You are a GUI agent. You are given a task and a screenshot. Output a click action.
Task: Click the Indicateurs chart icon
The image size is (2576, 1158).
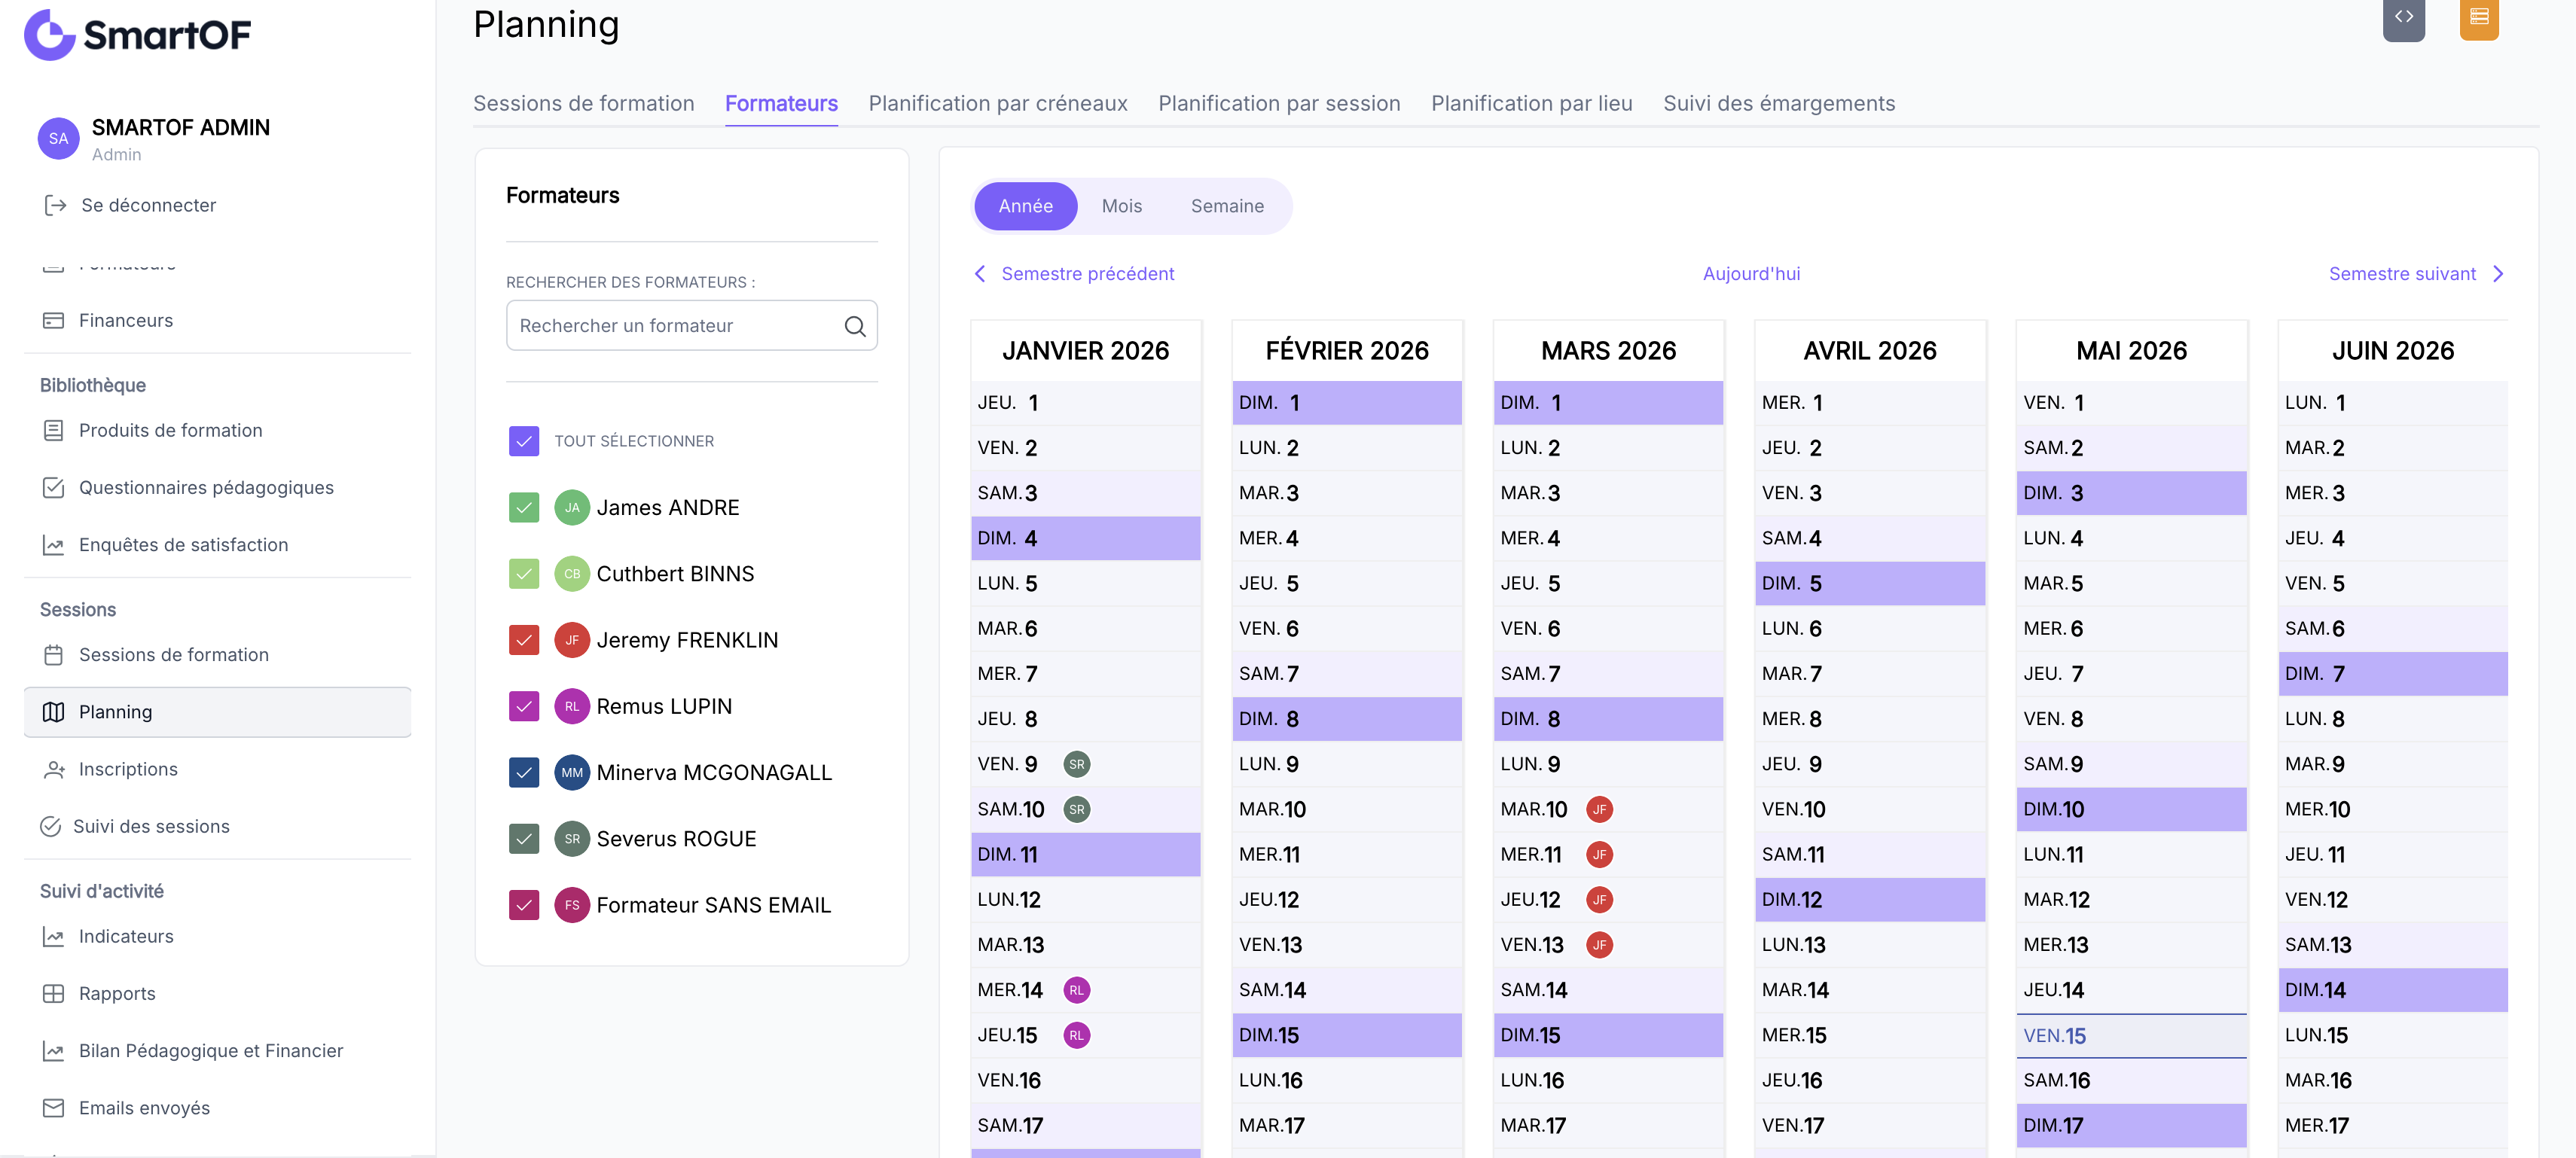54,936
